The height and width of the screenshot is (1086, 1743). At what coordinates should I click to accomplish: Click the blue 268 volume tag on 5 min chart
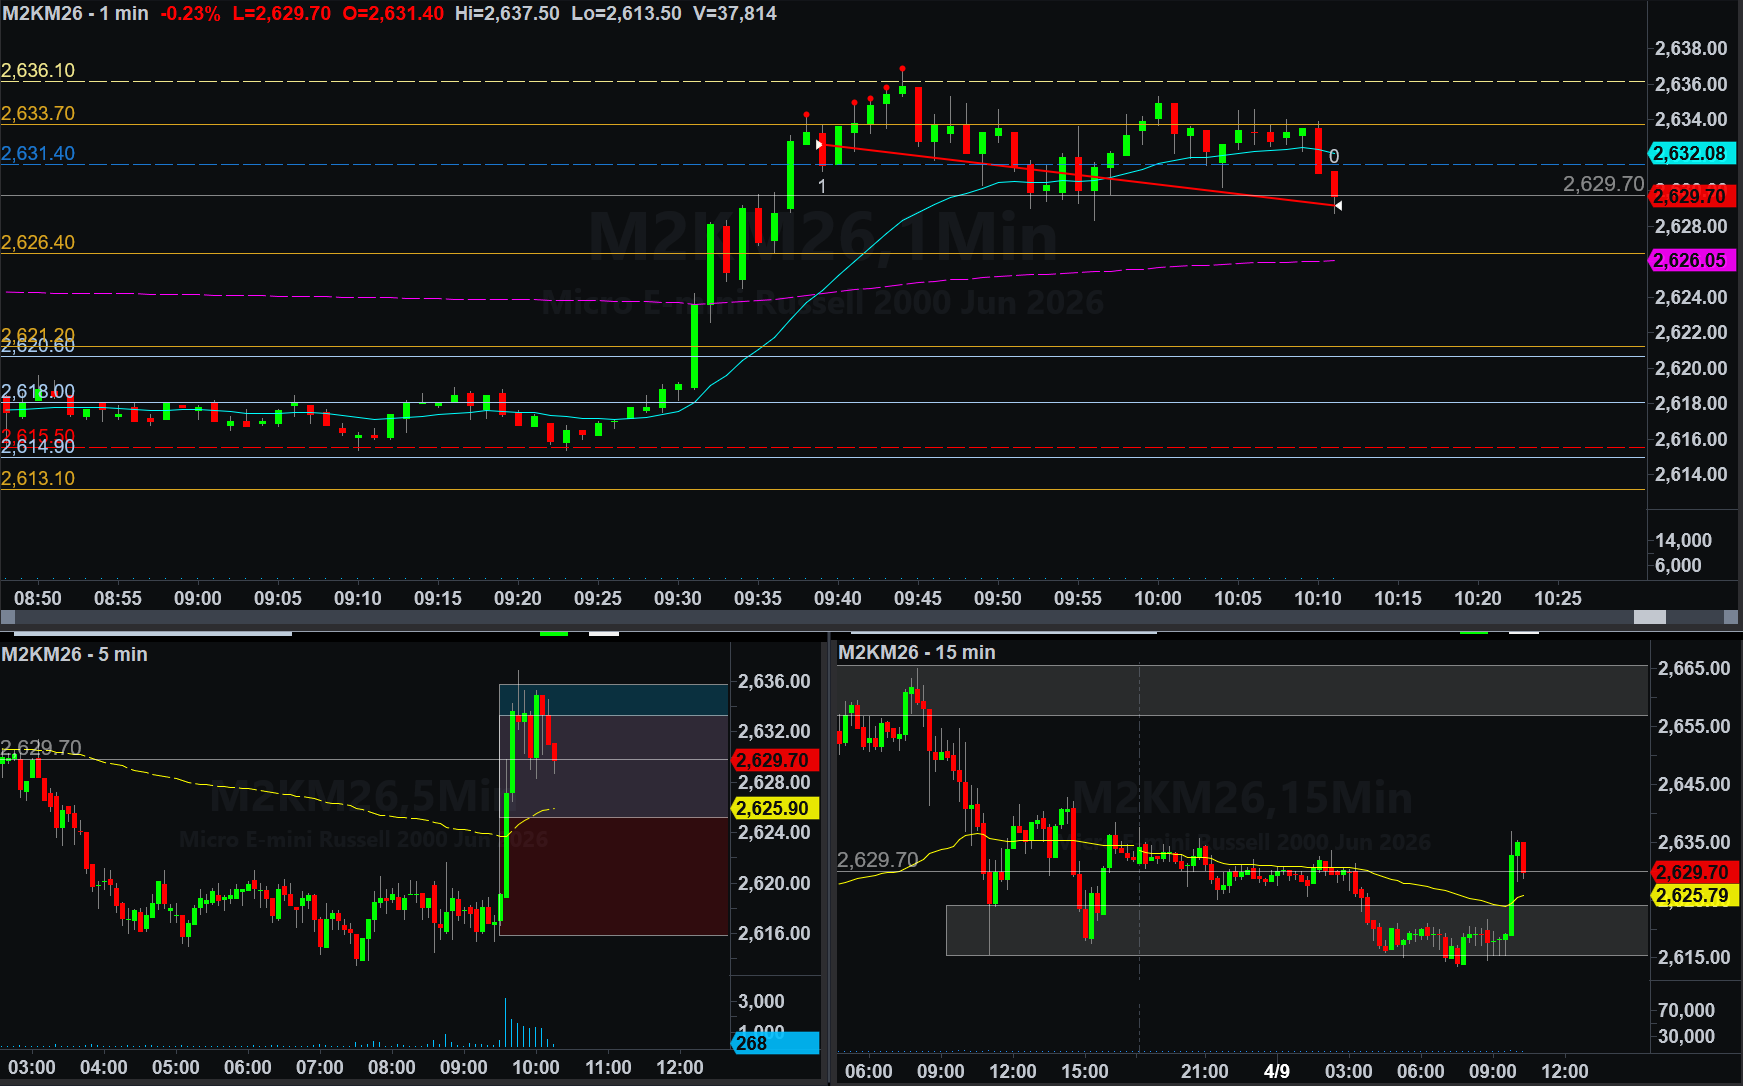click(775, 1043)
